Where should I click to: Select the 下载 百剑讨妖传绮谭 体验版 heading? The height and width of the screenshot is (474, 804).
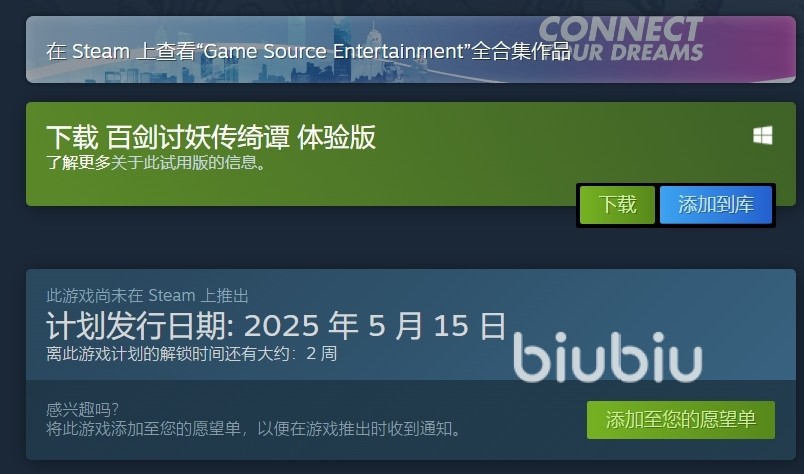[211, 137]
